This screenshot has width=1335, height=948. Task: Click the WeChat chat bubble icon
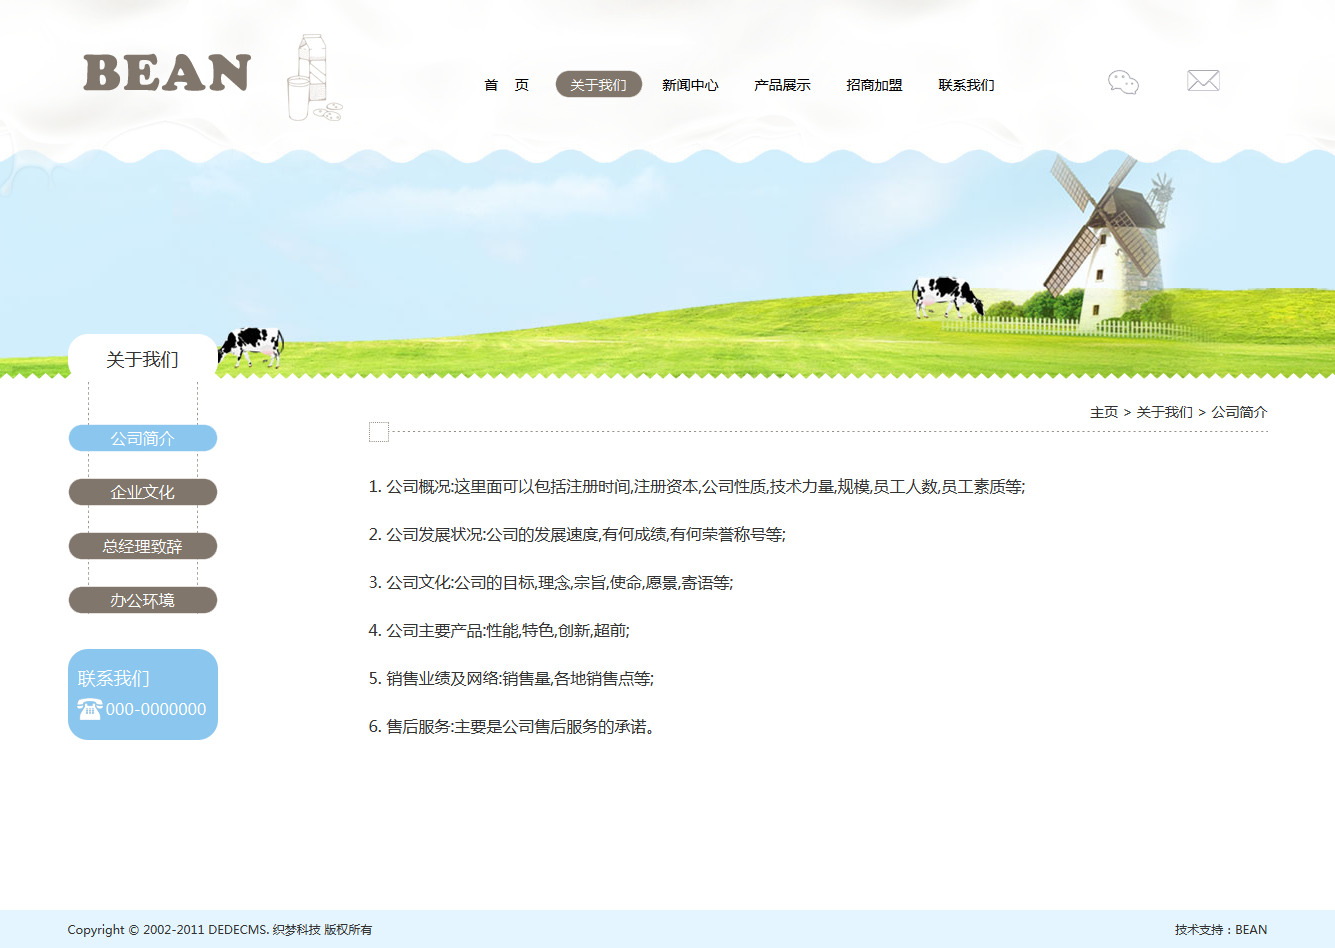tap(1123, 82)
